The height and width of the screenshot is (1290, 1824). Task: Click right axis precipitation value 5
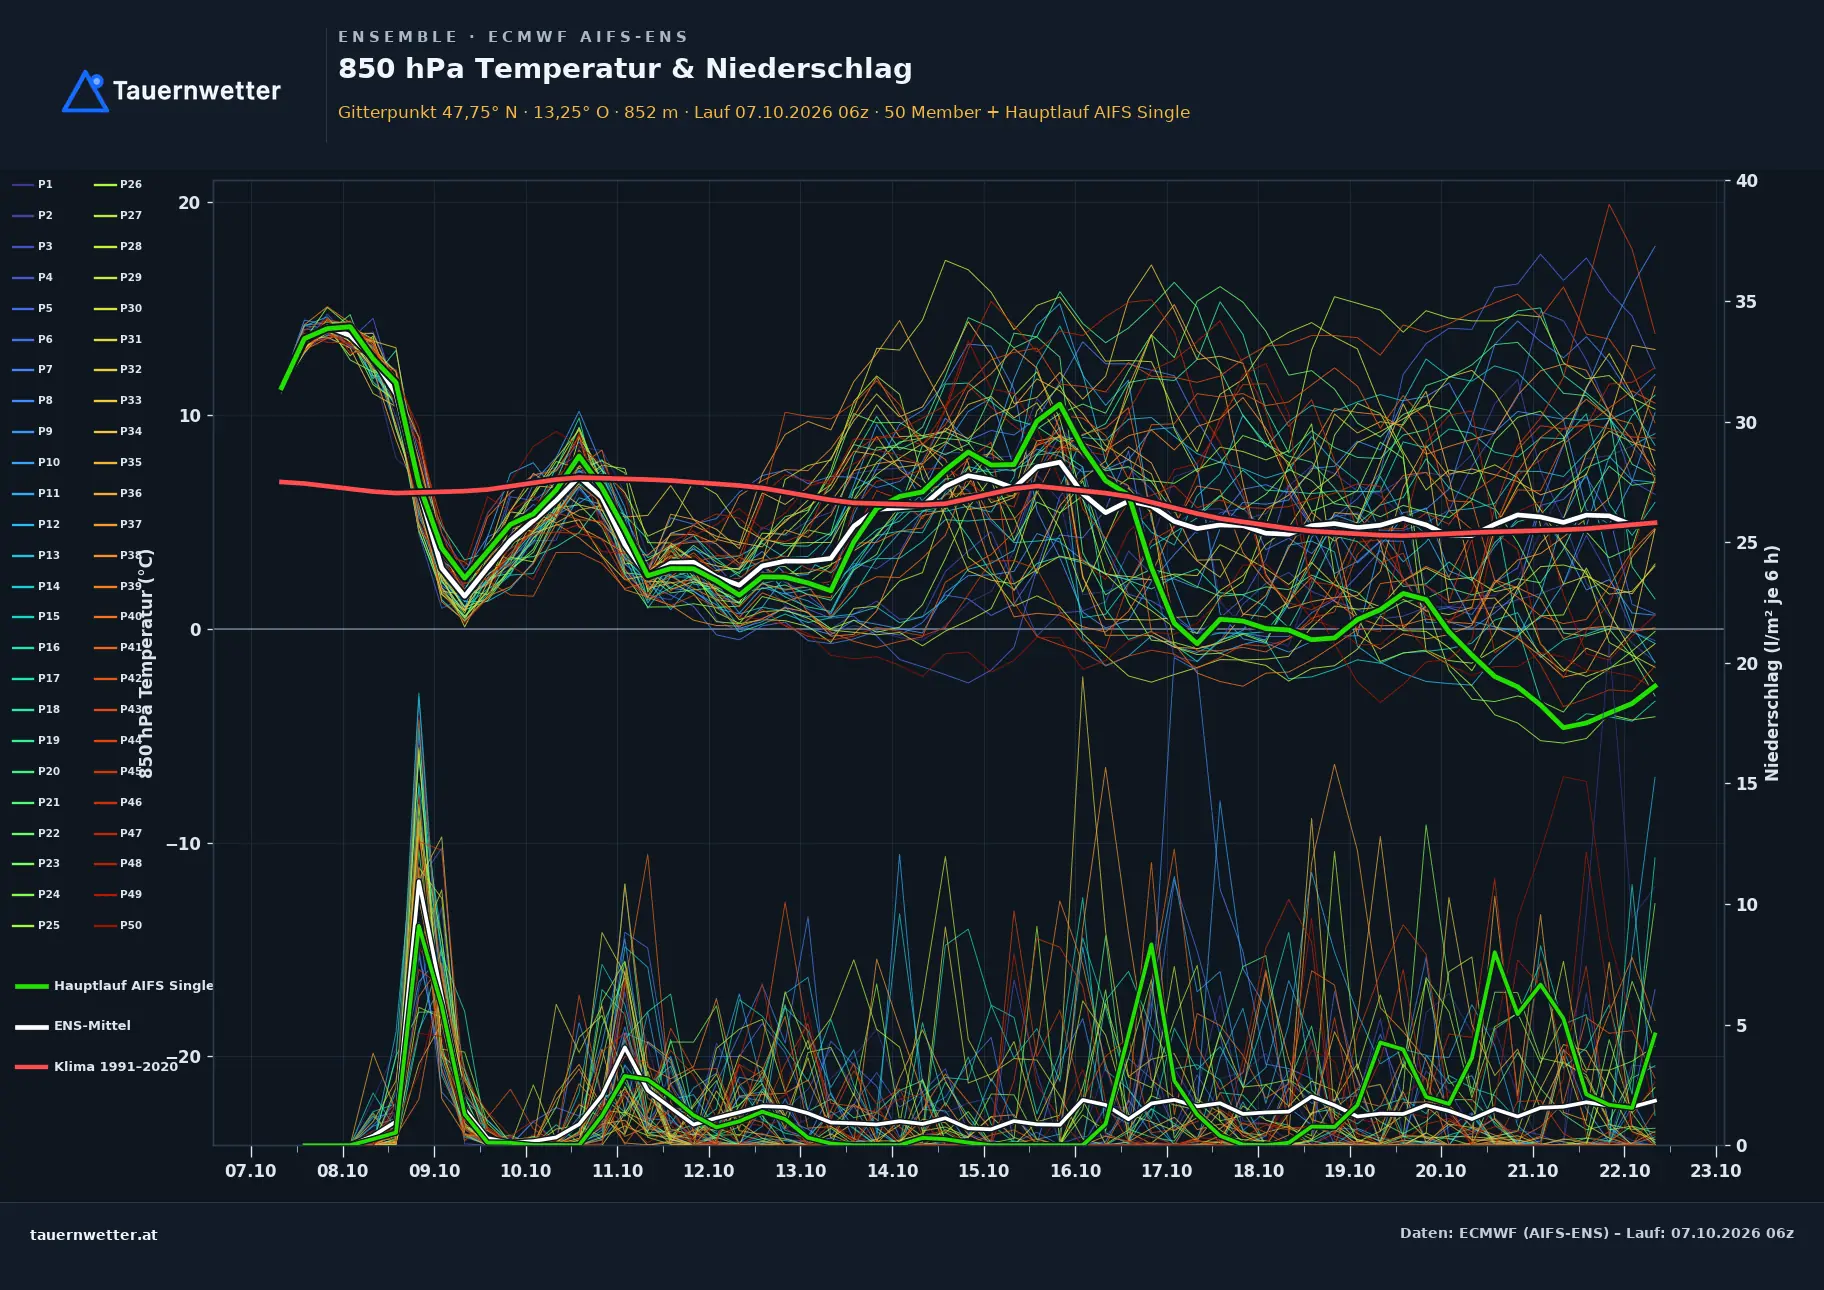tap(1741, 1026)
